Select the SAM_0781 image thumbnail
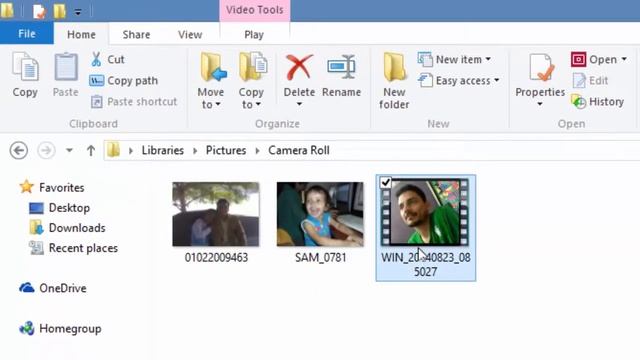 (x=320, y=214)
